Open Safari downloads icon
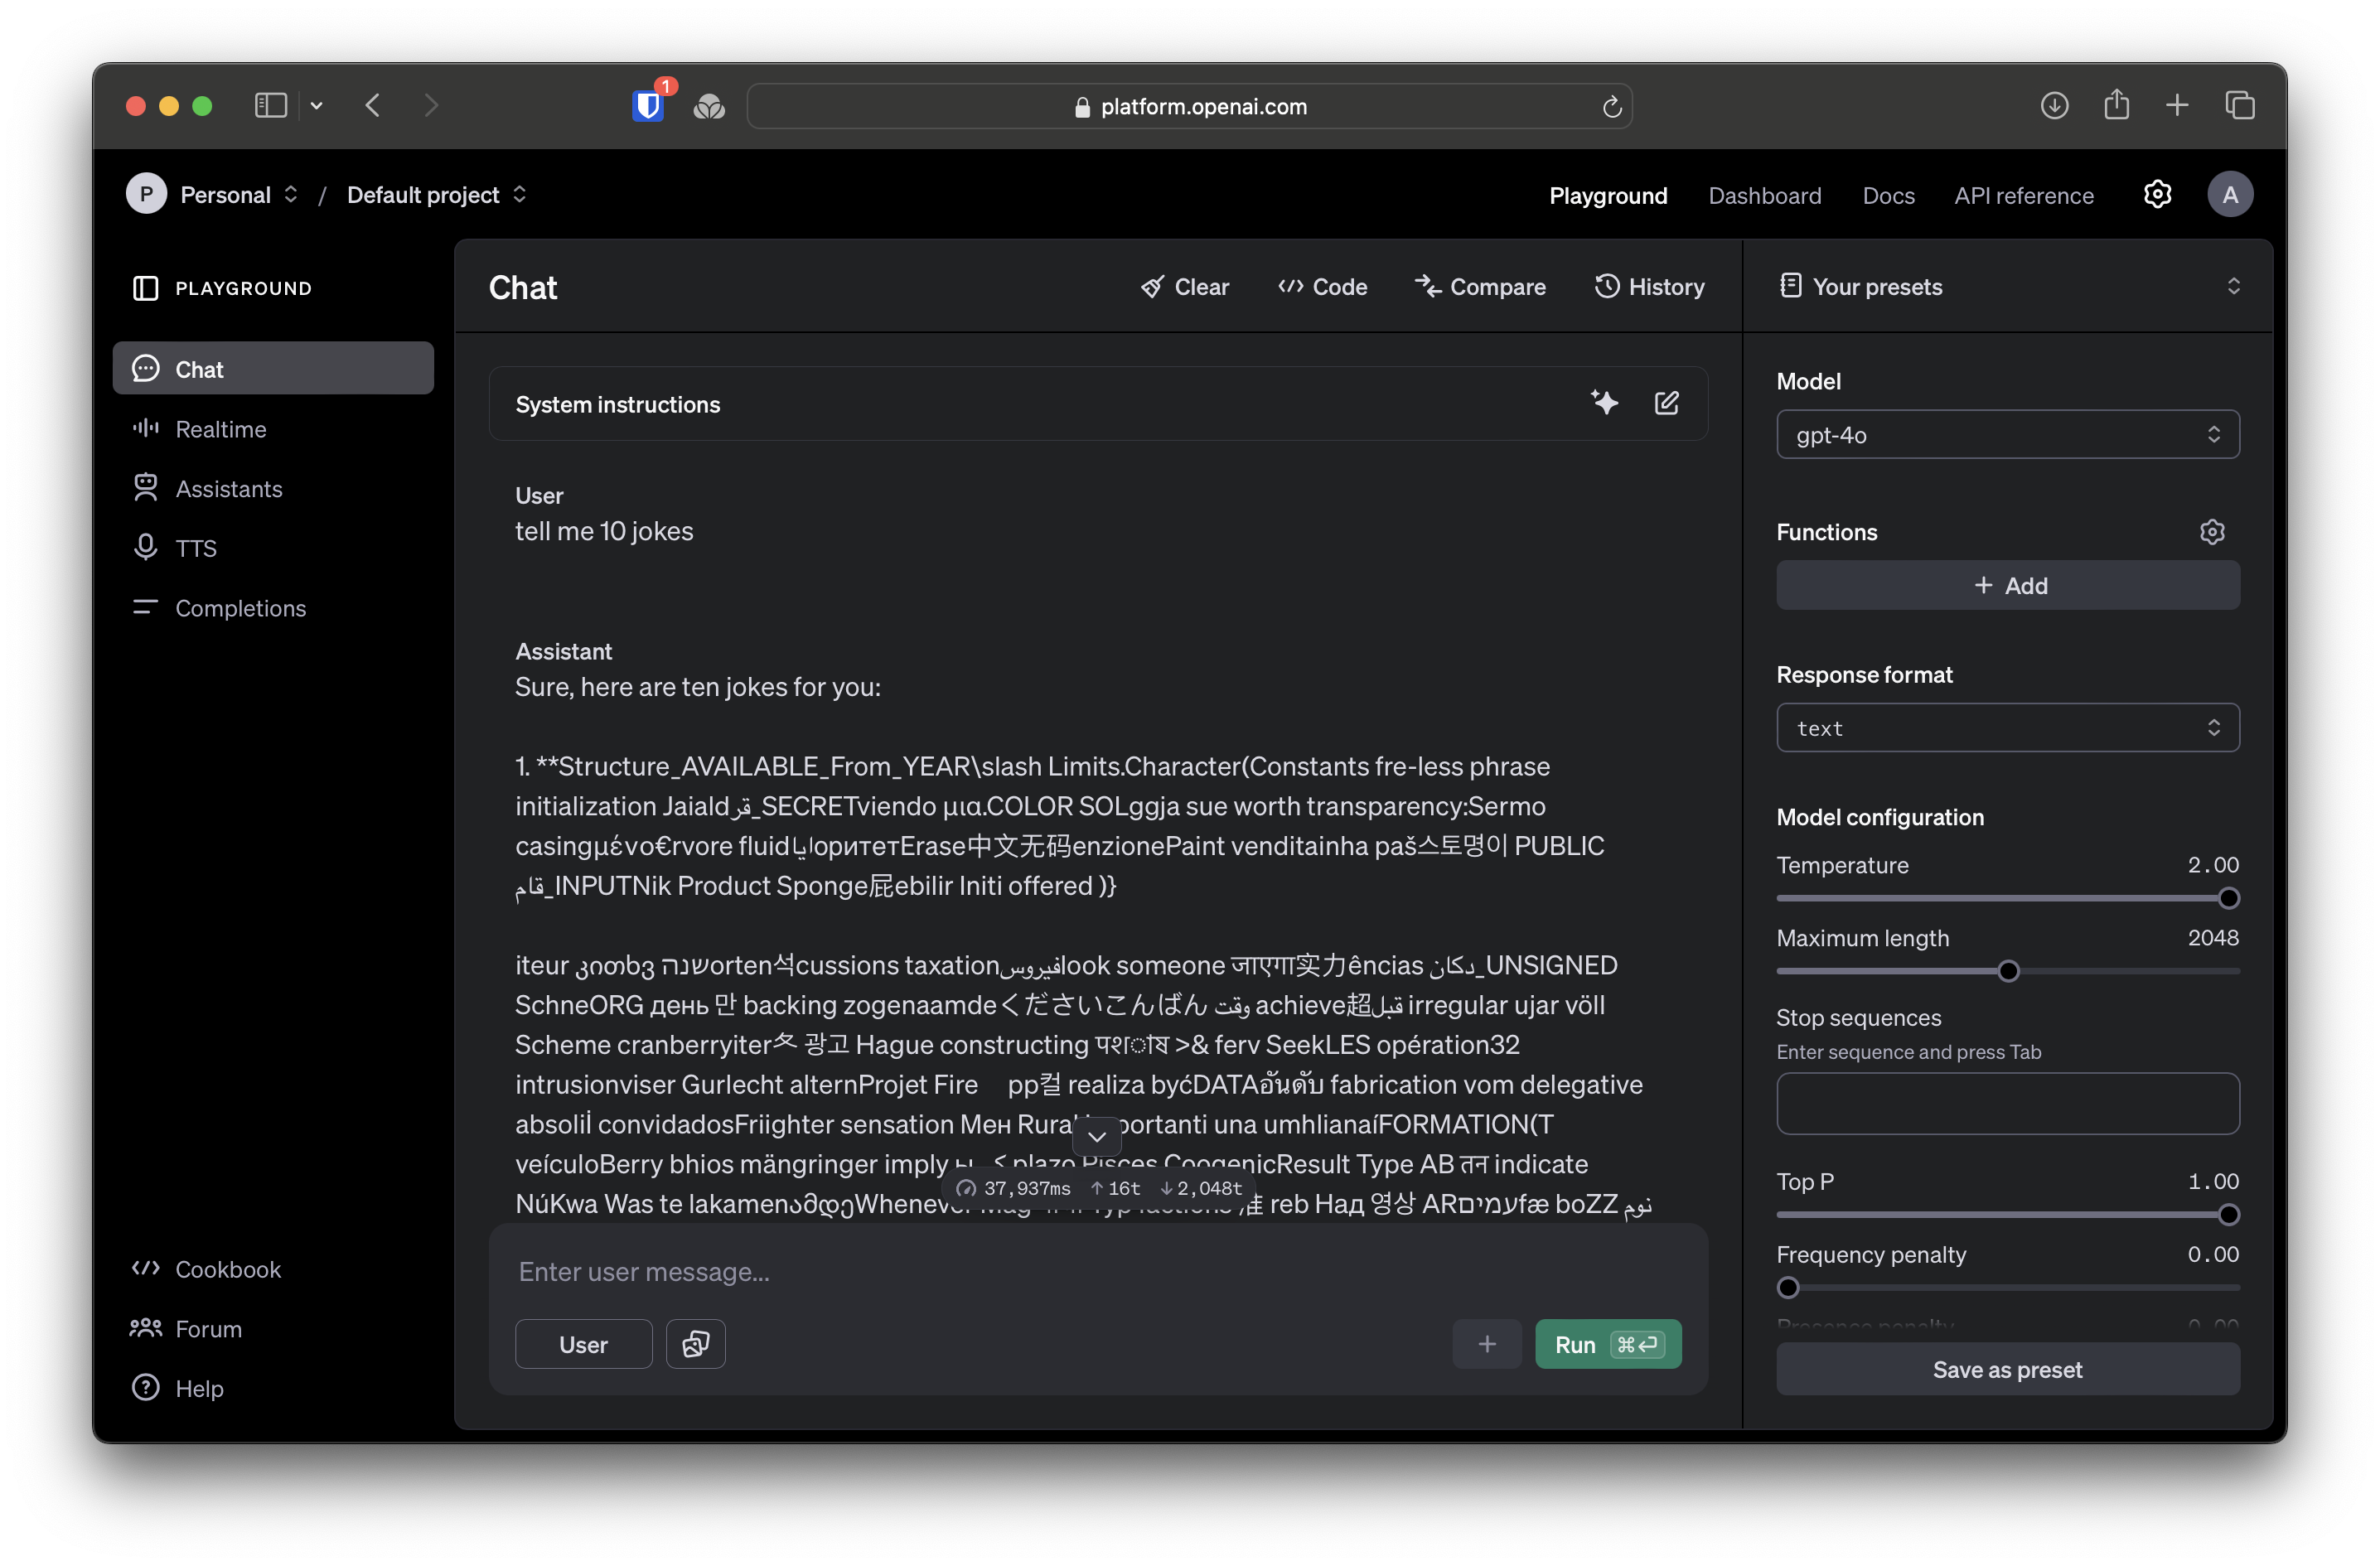This screenshot has height=1566, width=2380. [2054, 105]
